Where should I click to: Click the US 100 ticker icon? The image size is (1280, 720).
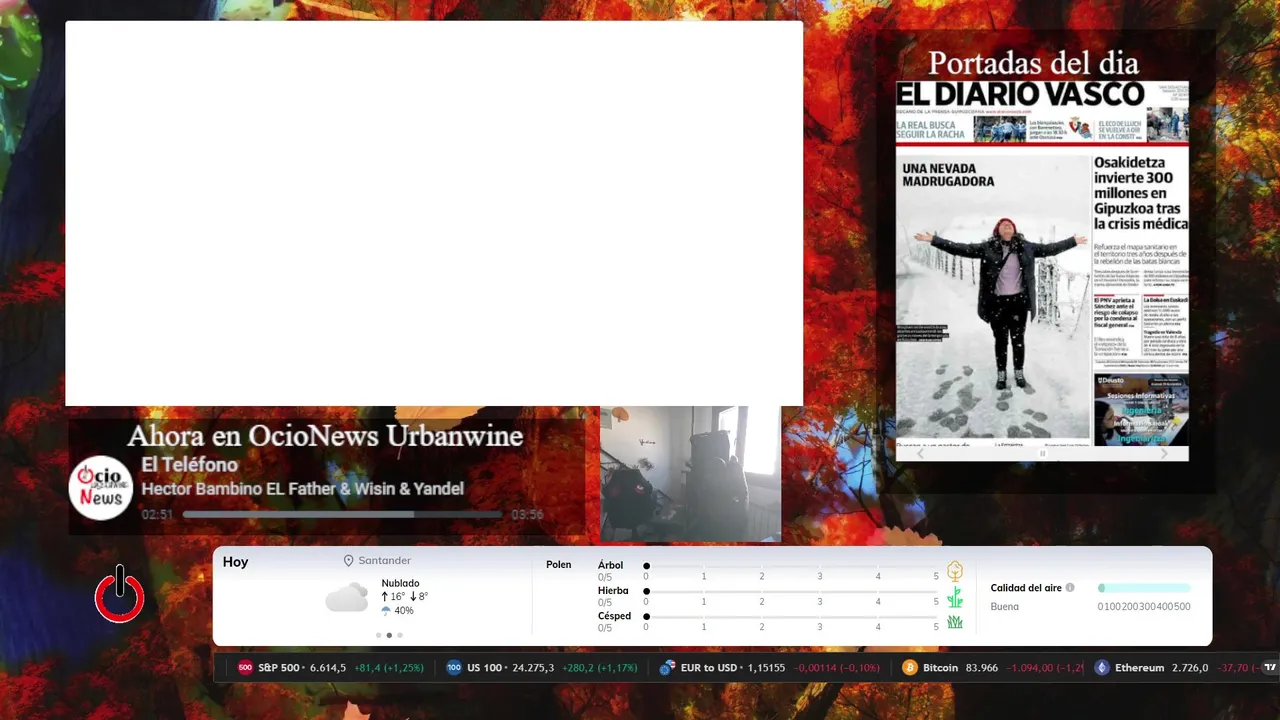454,668
